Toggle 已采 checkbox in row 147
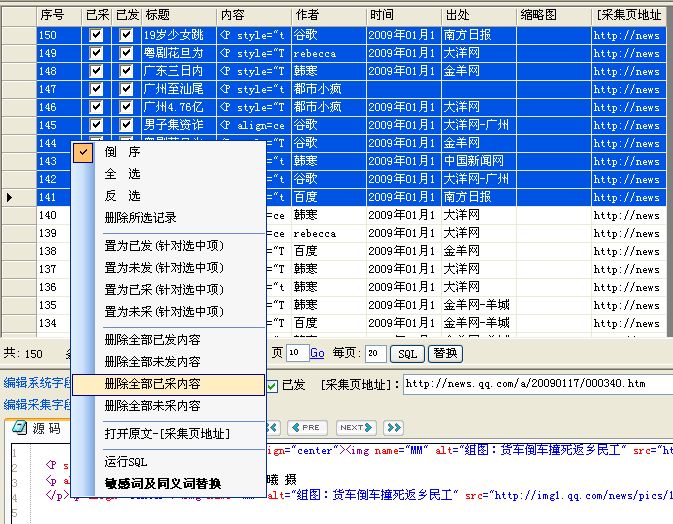The image size is (673, 524). click(96, 89)
